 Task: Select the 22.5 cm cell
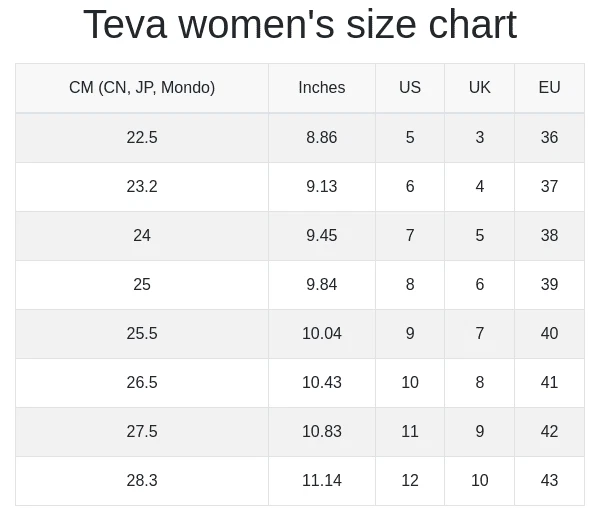pos(142,138)
